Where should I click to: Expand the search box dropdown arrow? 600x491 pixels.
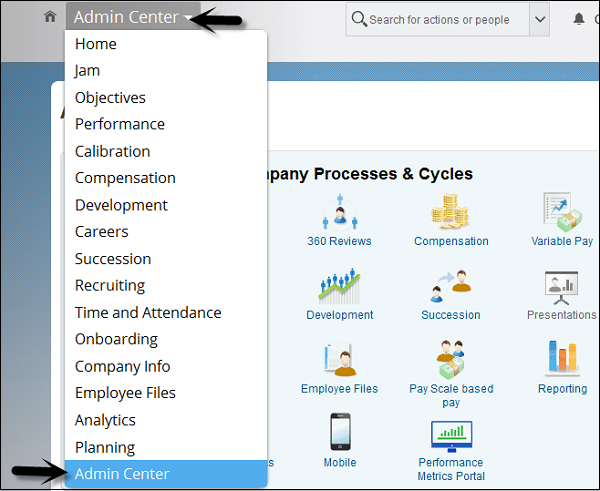pyautogui.click(x=540, y=19)
